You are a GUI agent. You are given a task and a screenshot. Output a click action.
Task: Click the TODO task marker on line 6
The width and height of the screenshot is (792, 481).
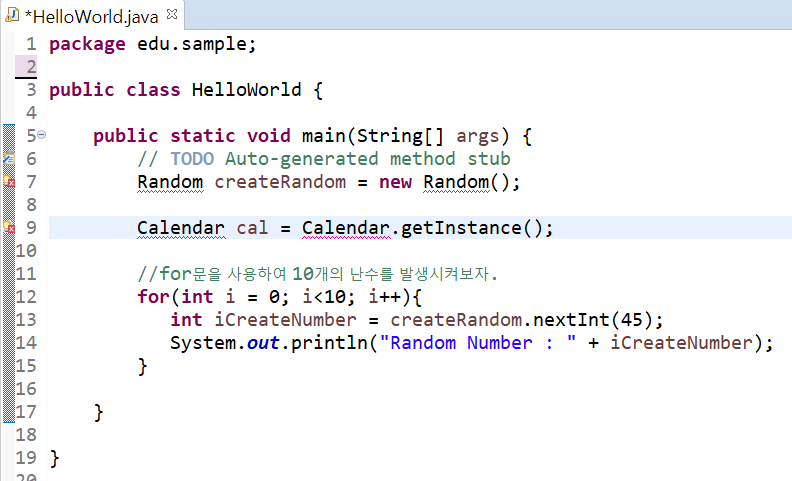(x=8, y=159)
